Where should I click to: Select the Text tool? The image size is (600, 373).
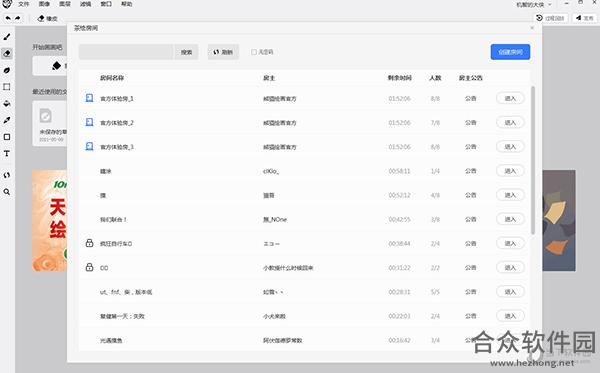(x=7, y=153)
